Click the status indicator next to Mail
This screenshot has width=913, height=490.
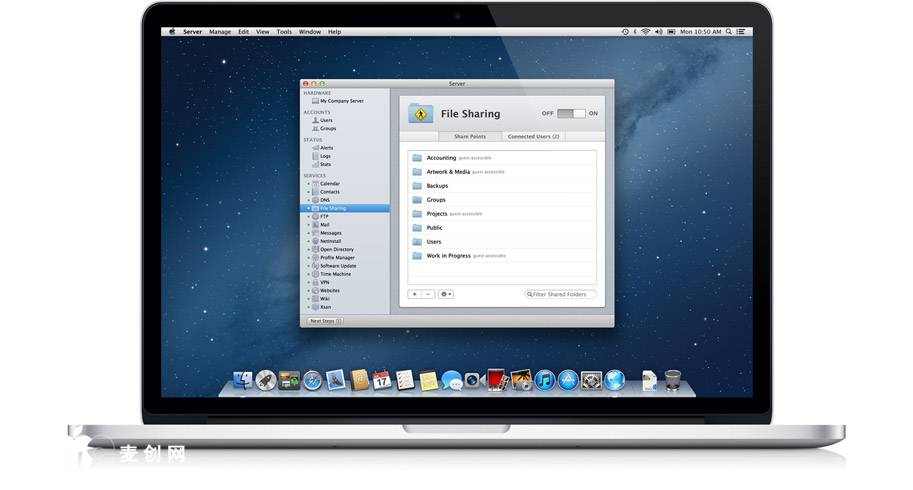[x=309, y=225]
